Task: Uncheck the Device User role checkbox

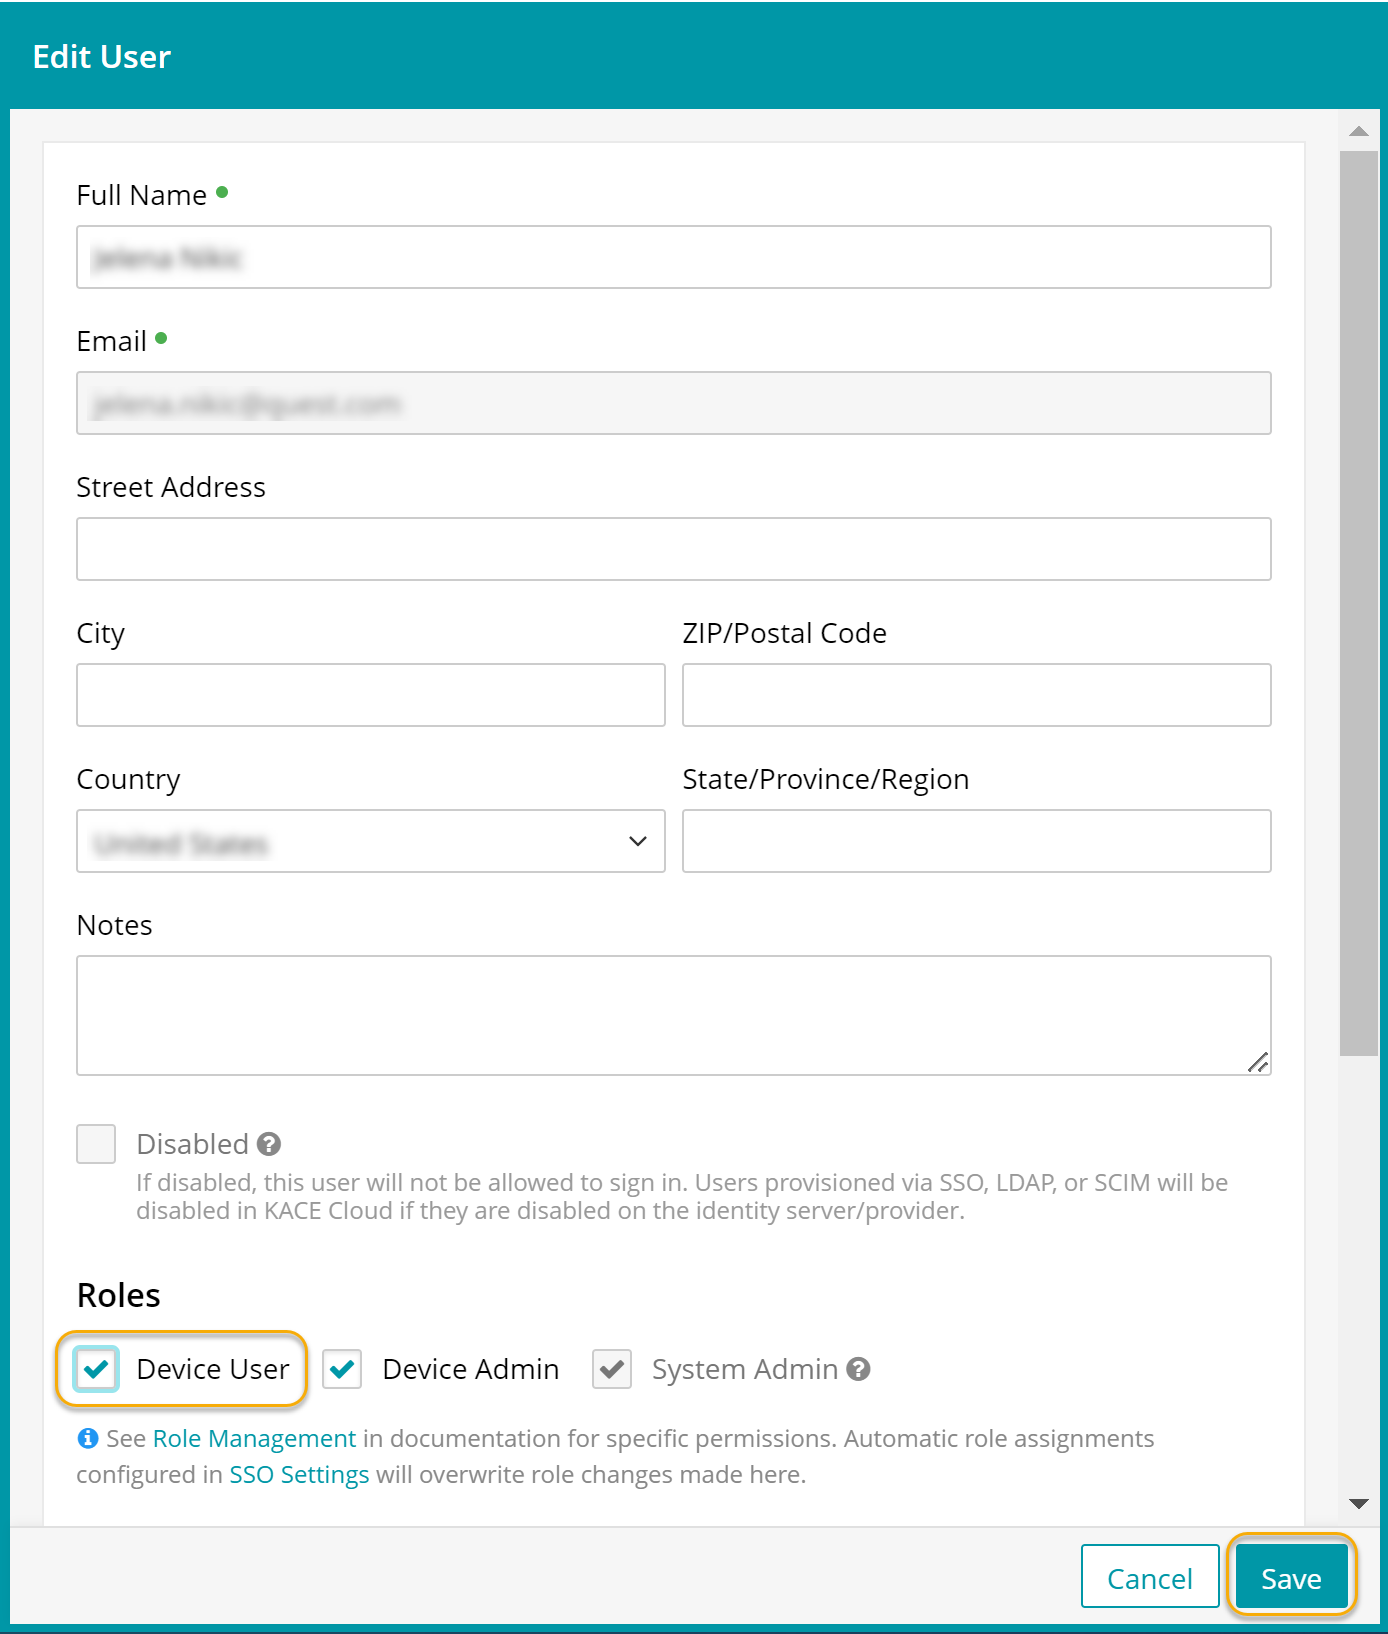Action: [97, 1368]
